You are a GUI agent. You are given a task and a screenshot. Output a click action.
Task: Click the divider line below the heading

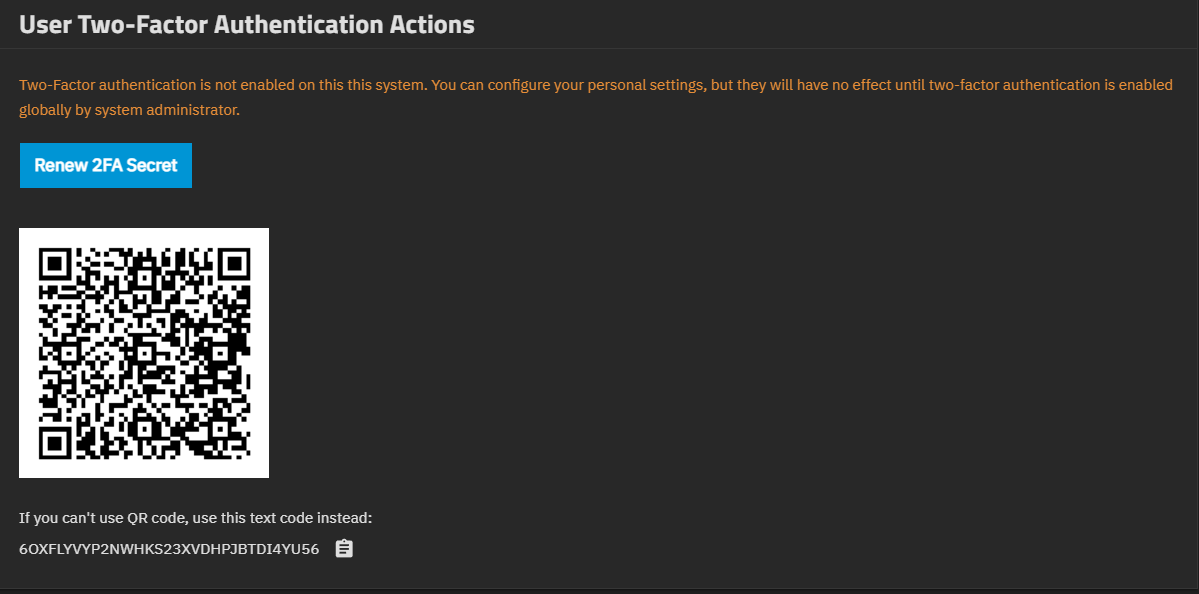(x=600, y=48)
